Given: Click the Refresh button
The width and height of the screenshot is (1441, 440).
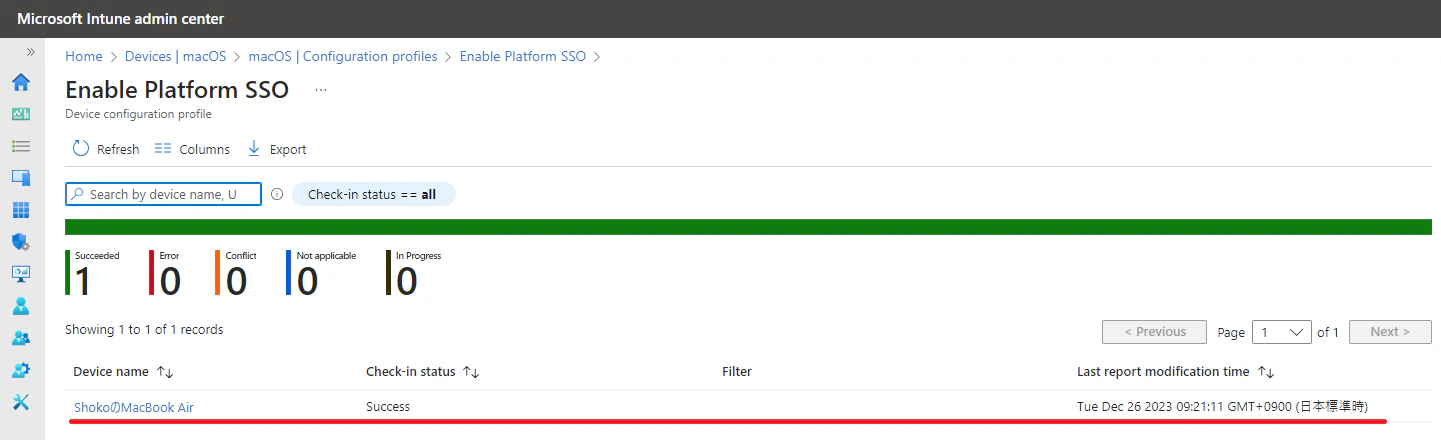Looking at the screenshot, I should pos(106,149).
